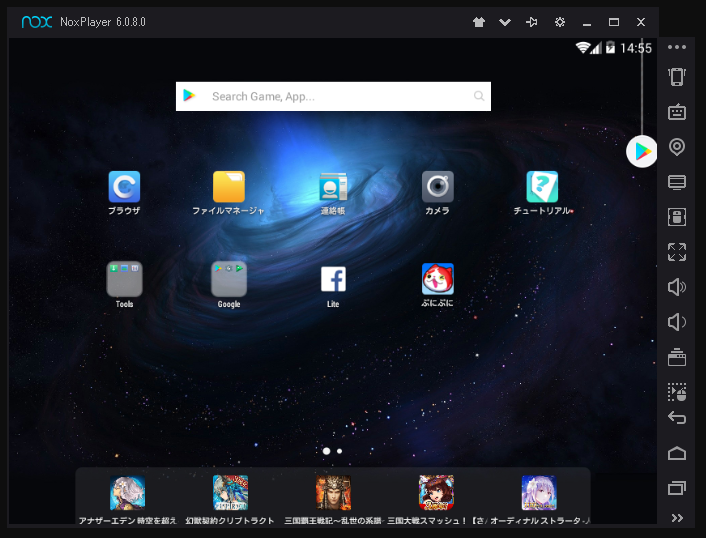Open the sidebar three-dots more menu

[677, 47]
